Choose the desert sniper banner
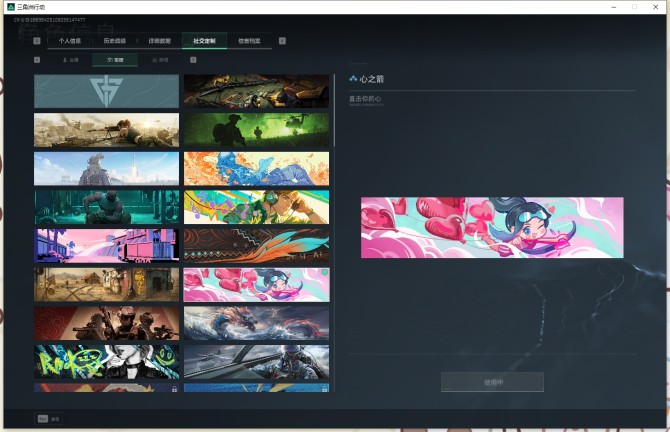This screenshot has height=432, width=670. click(x=106, y=130)
